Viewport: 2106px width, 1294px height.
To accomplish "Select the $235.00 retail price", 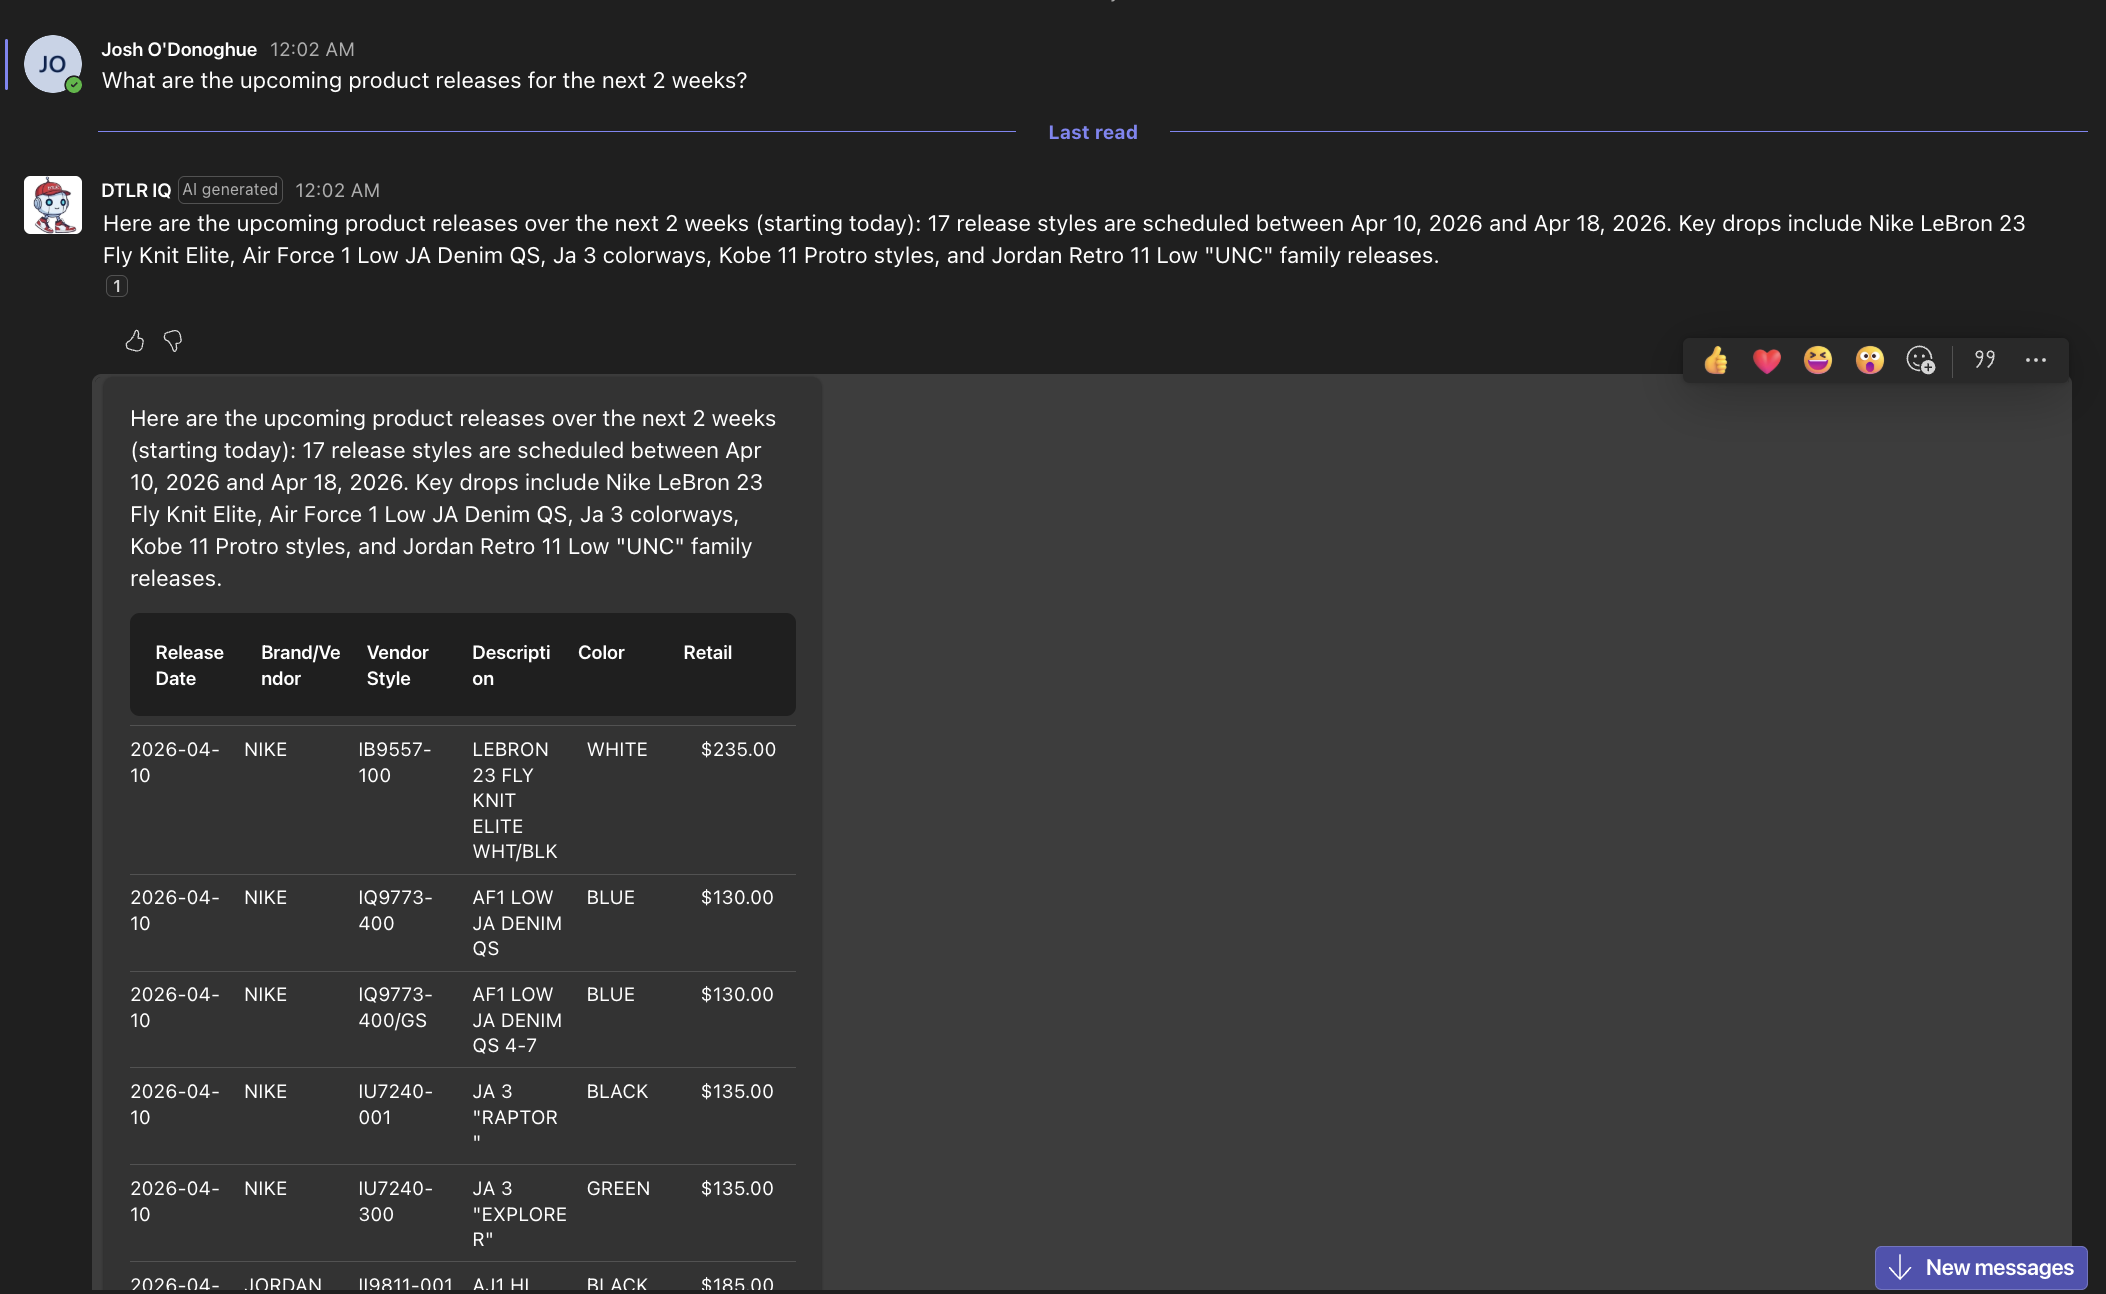I will (738, 749).
